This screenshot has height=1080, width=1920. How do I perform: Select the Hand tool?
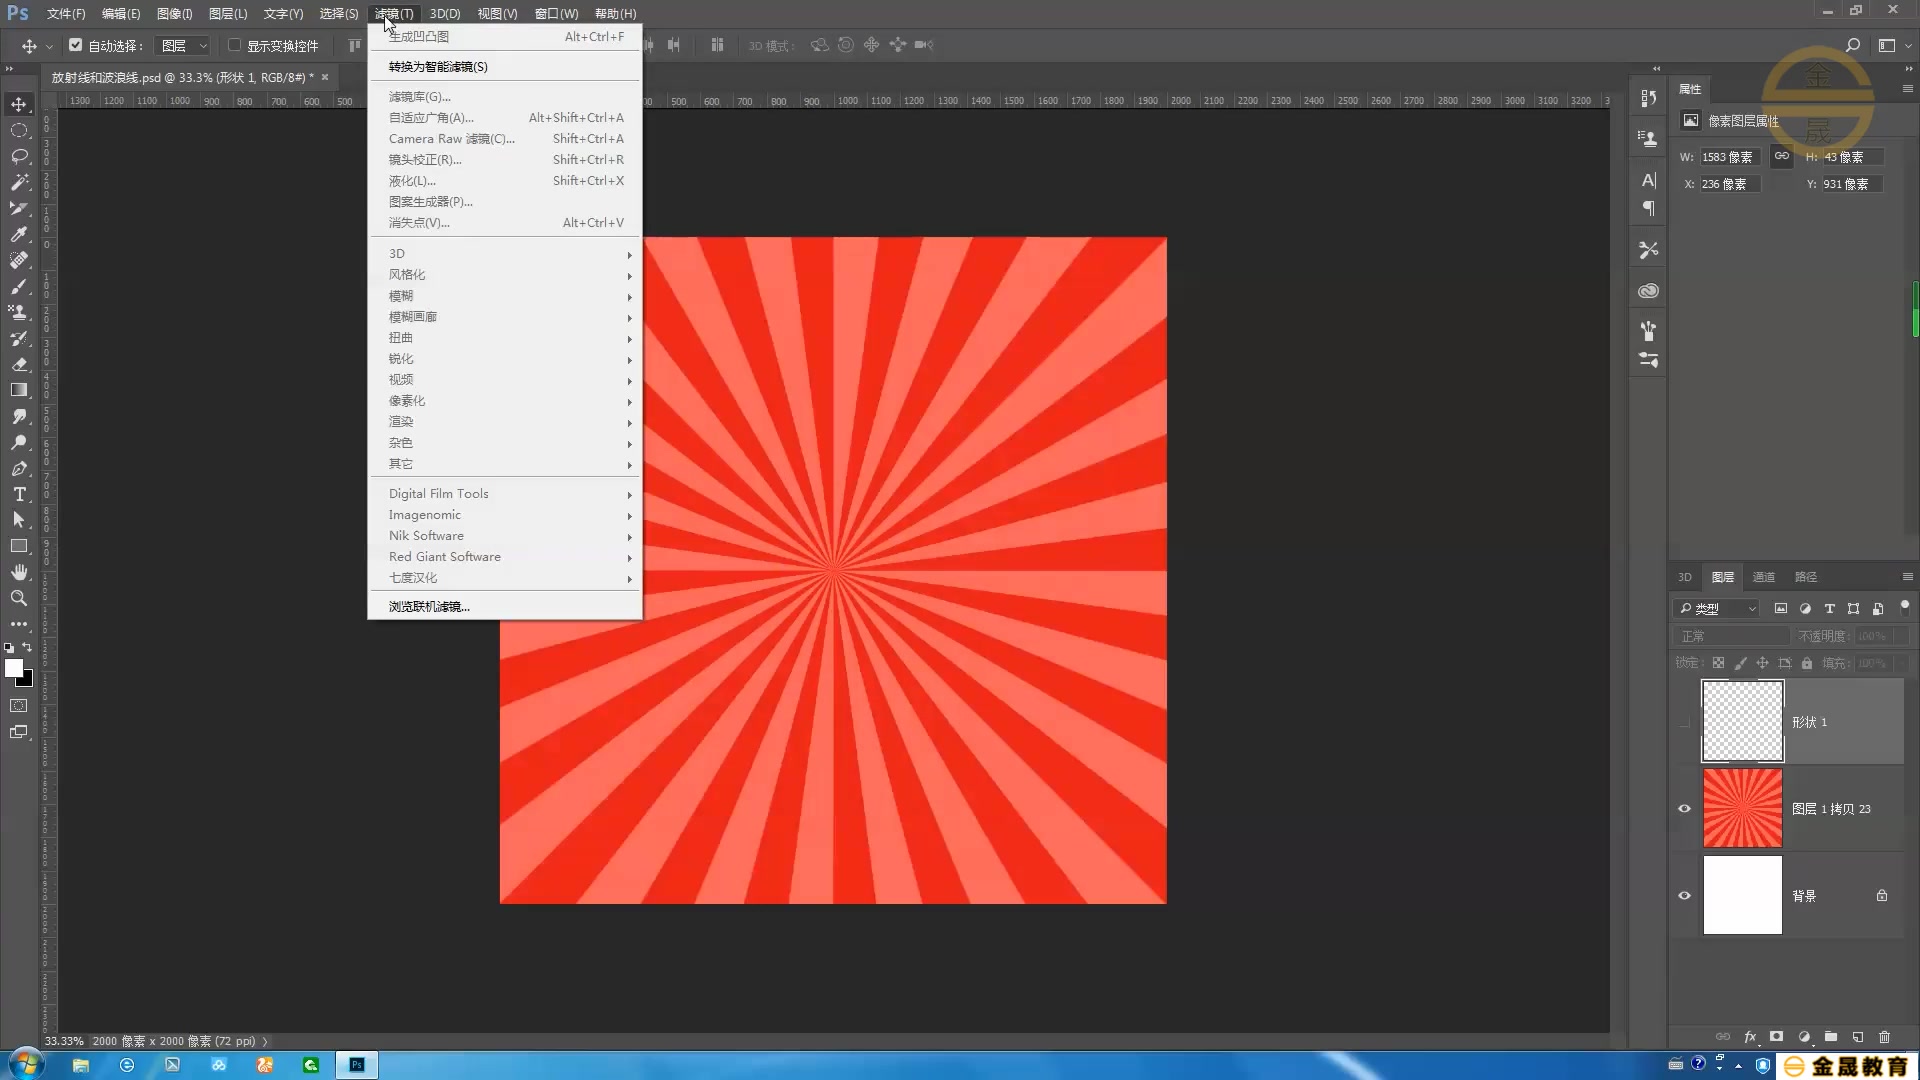pyautogui.click(x=19, y=572)
